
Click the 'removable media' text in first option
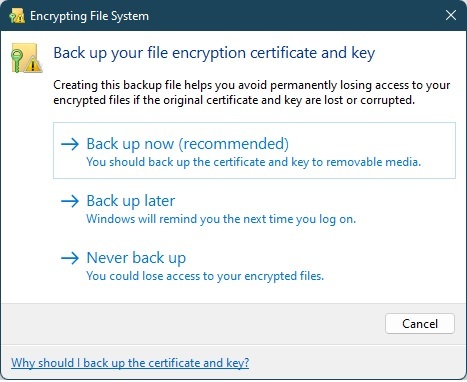coord(373,162)
